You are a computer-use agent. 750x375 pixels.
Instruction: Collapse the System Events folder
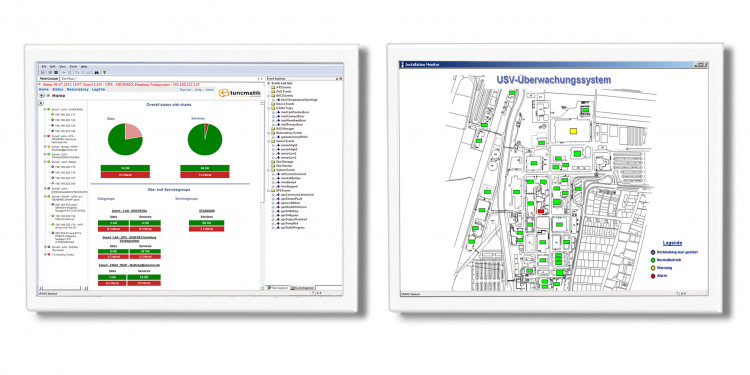pyautogui.click(x=269, y=169)
